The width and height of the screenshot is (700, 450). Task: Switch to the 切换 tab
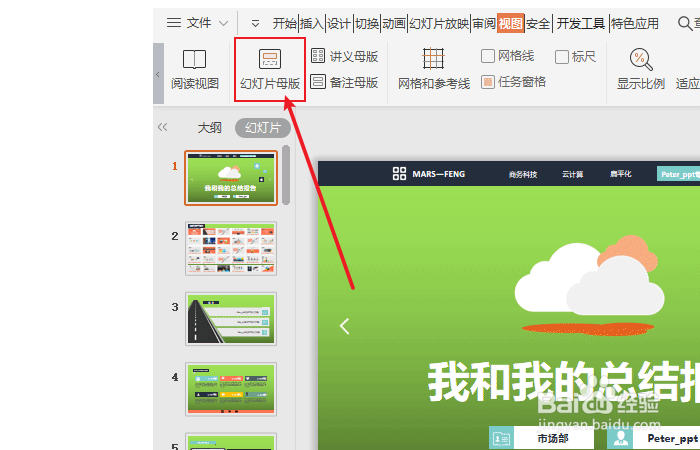click(x=367, y=23)
